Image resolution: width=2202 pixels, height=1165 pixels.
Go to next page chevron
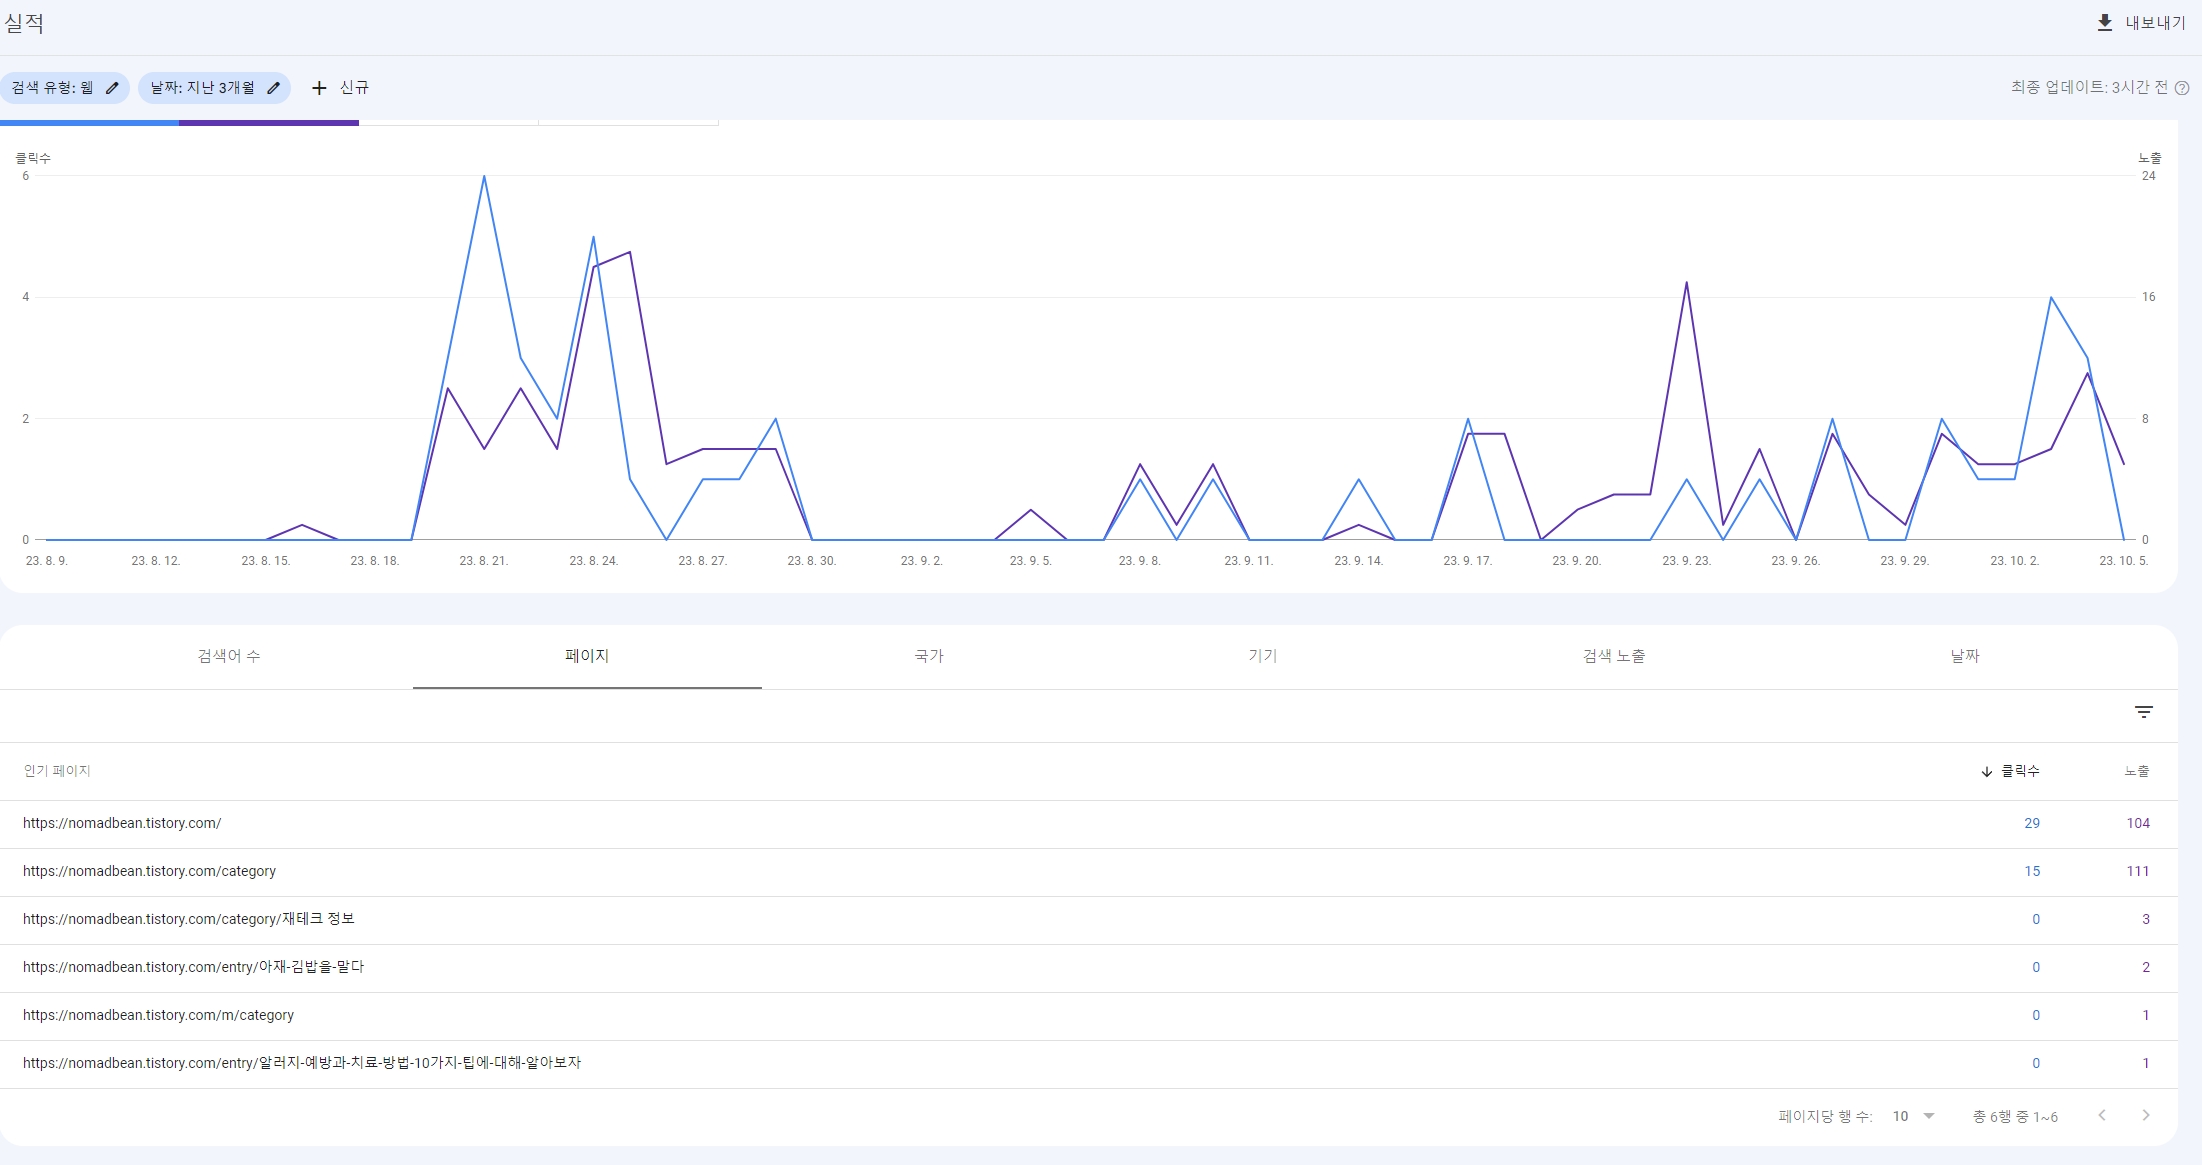coord(2145,1115)
